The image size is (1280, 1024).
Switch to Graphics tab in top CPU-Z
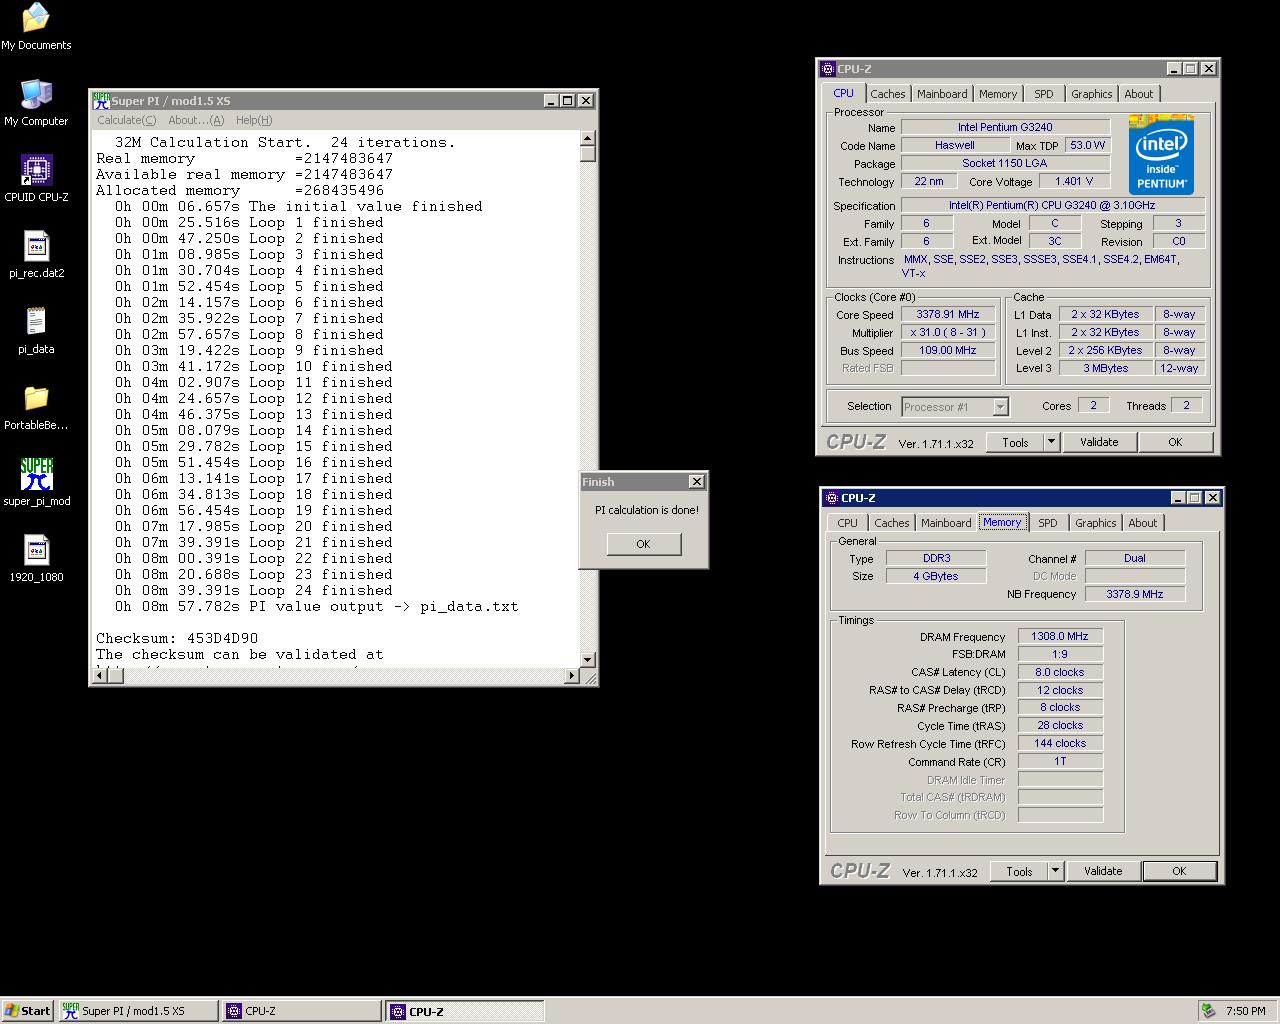(x=1091, y=94)
